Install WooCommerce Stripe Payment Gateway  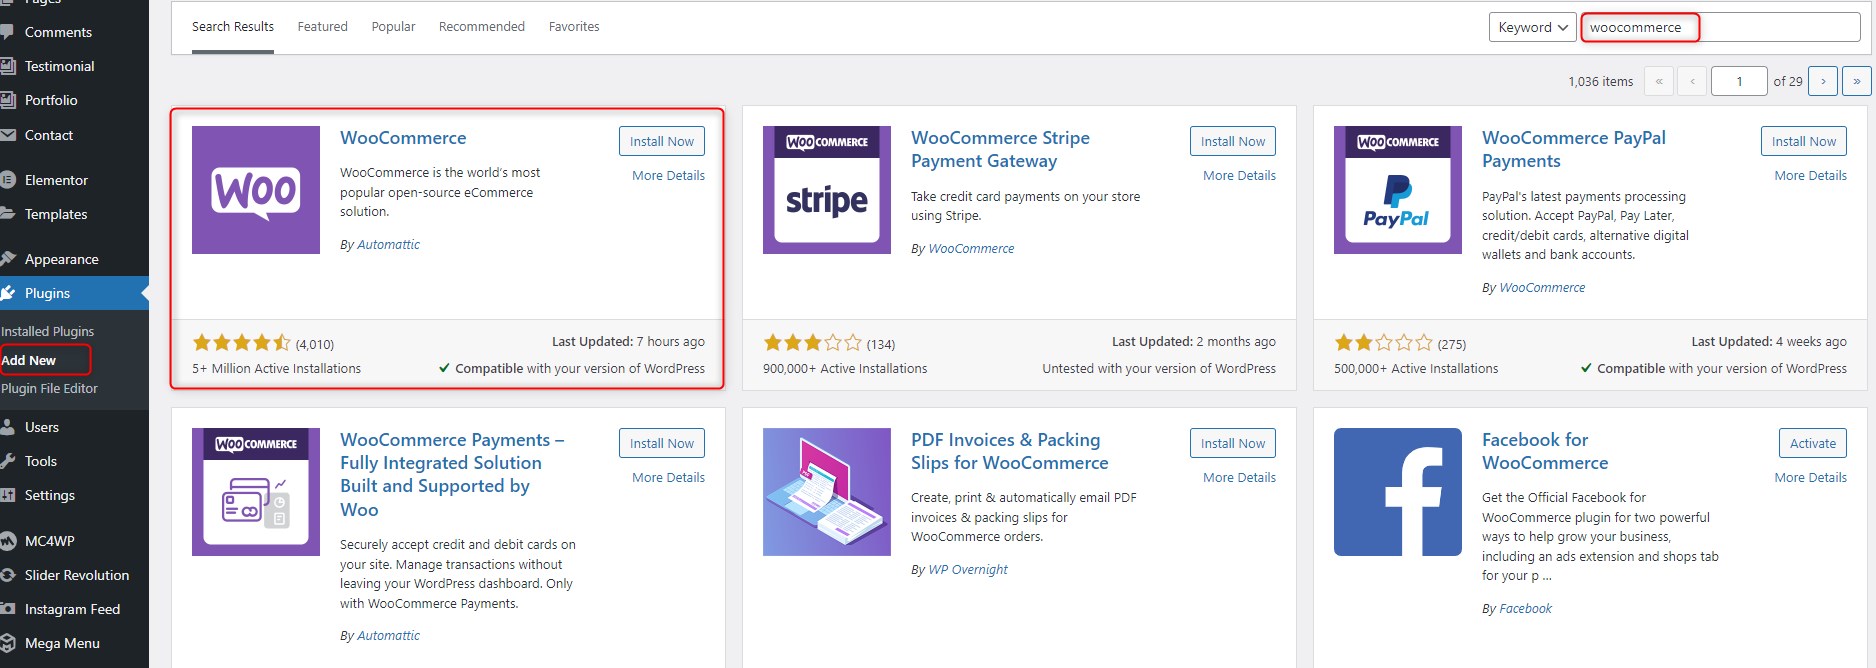[1233, 141]
